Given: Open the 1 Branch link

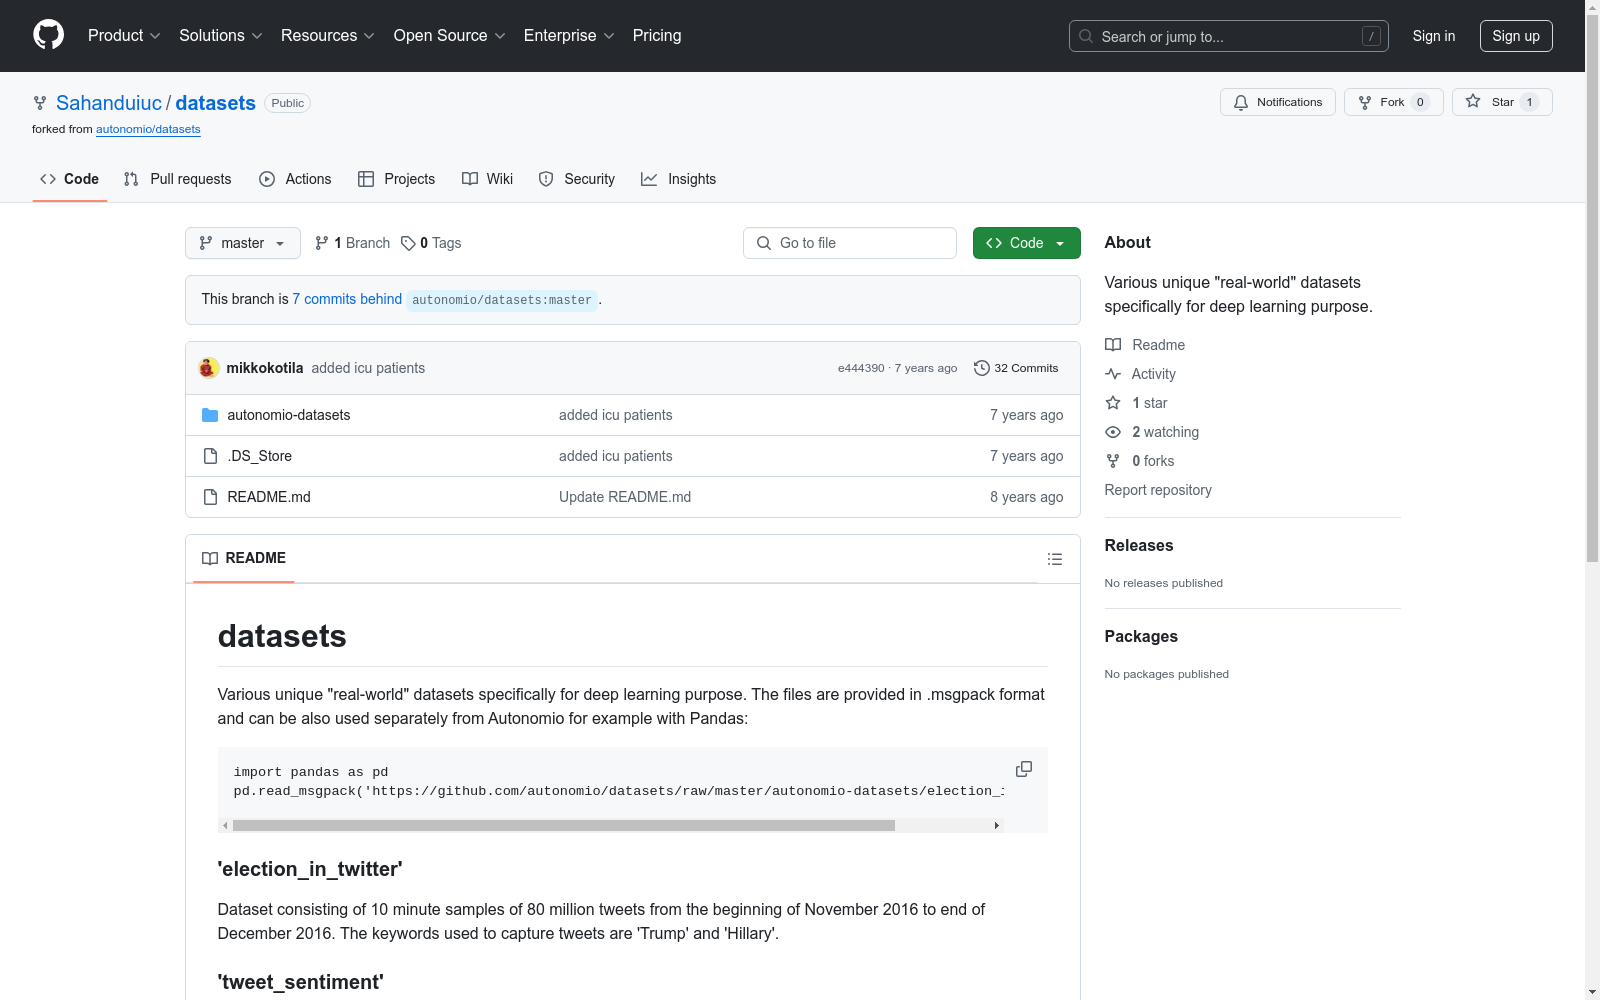Looking at the screenshot, I should pyautogui.click(x=352, y=243).
